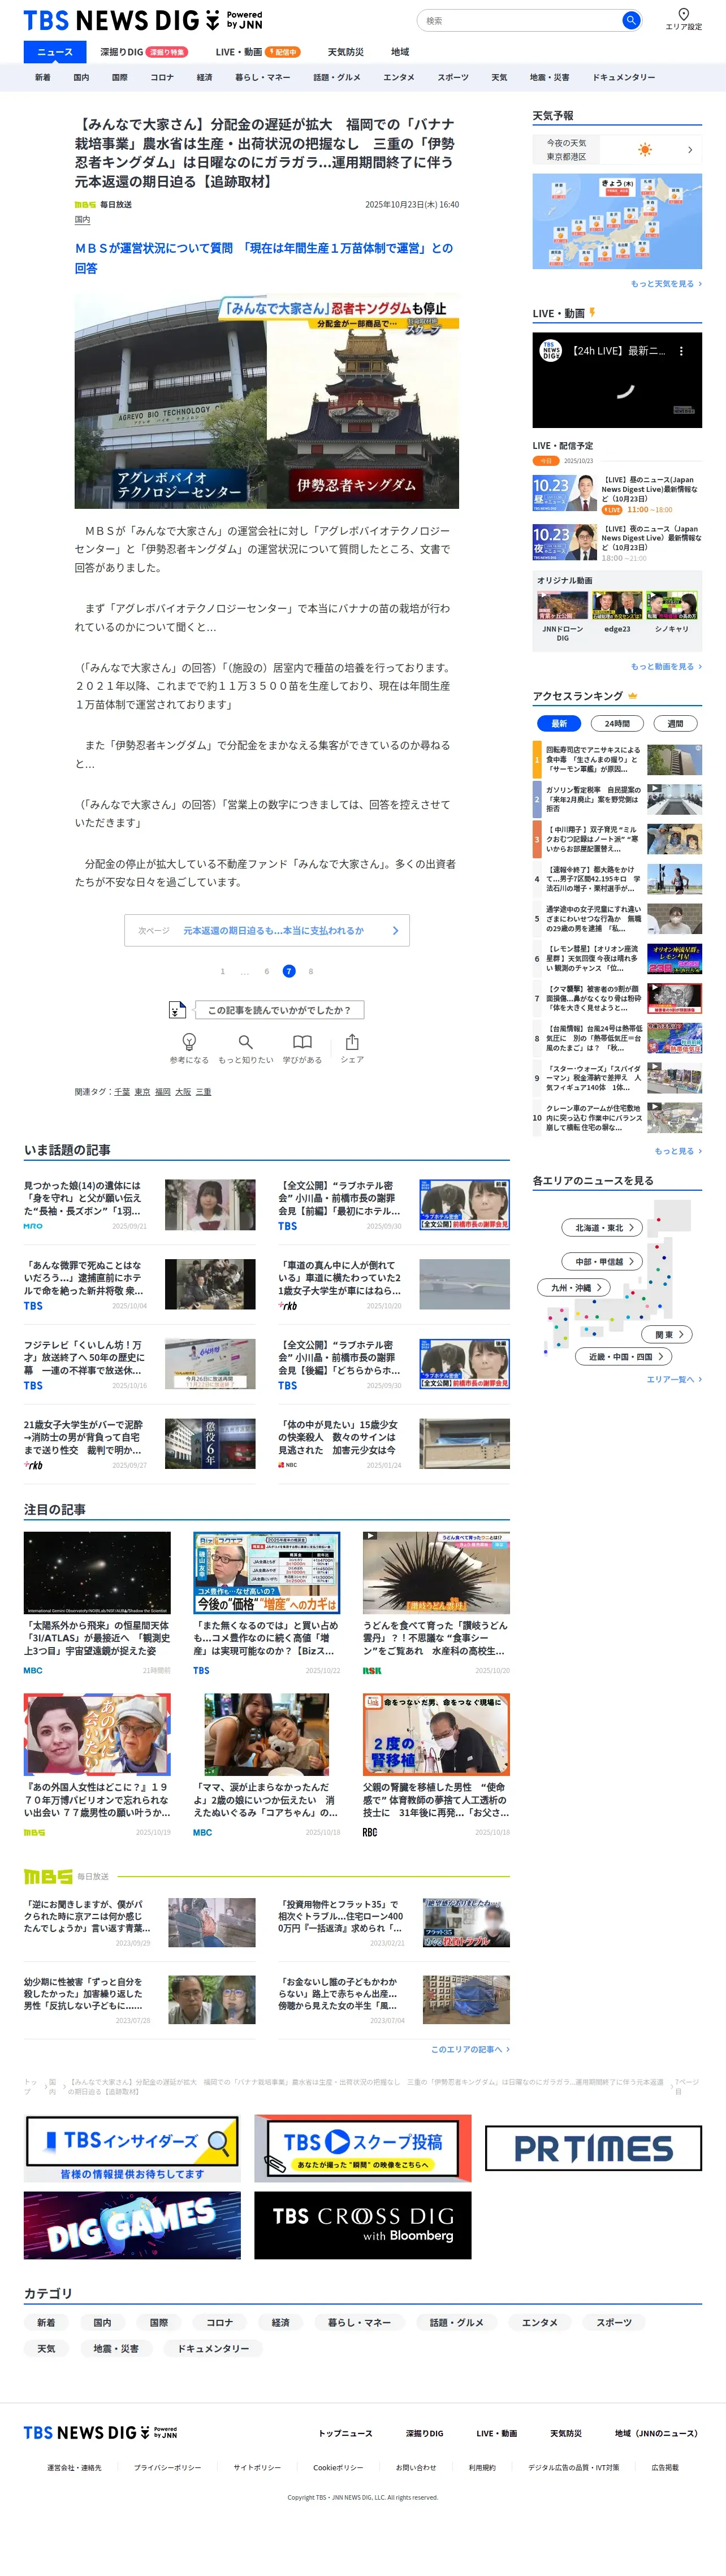The height and width of the screenshot is (2576, 726).
Task: Switch to the ニュース main tab
Action: click(55, 52)
